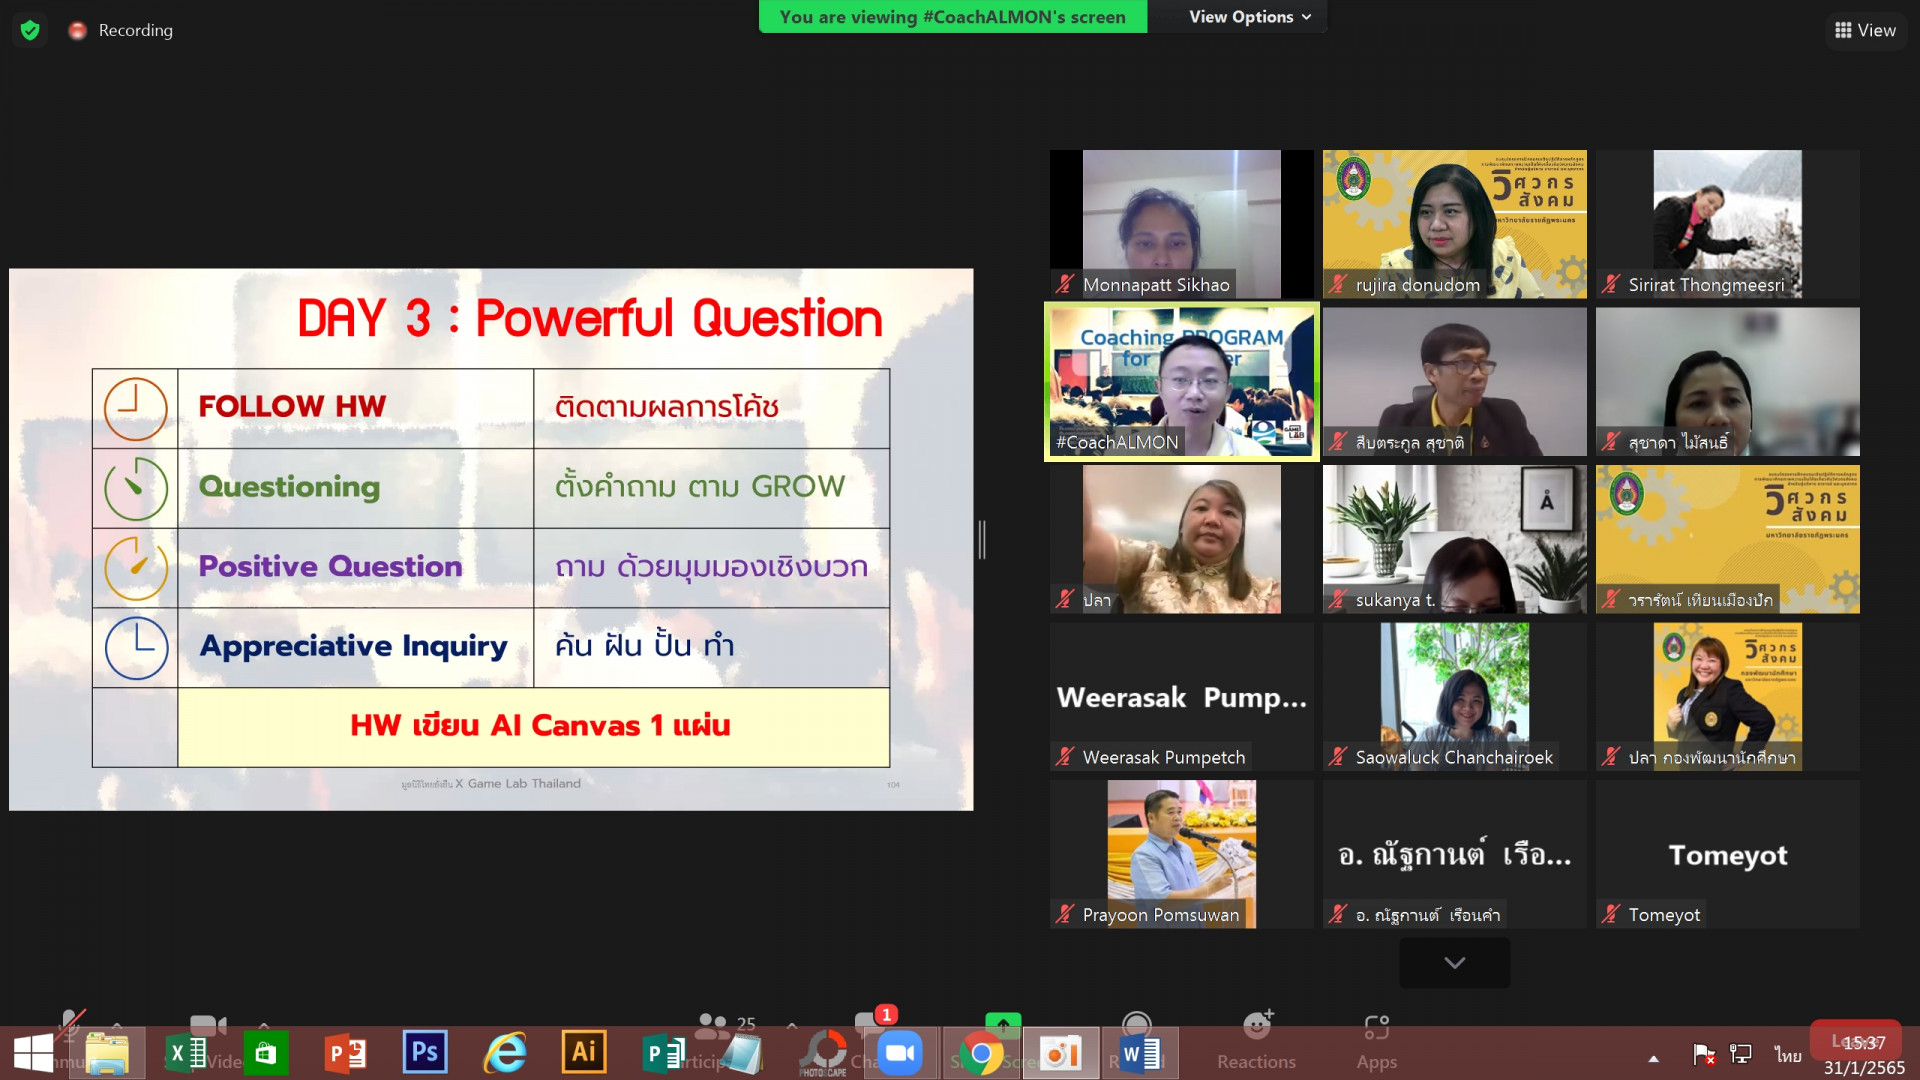Launch Internet Explorer from the taskbar
This screenshot has height=1080, width=1920.
(x=504, y=1053)
